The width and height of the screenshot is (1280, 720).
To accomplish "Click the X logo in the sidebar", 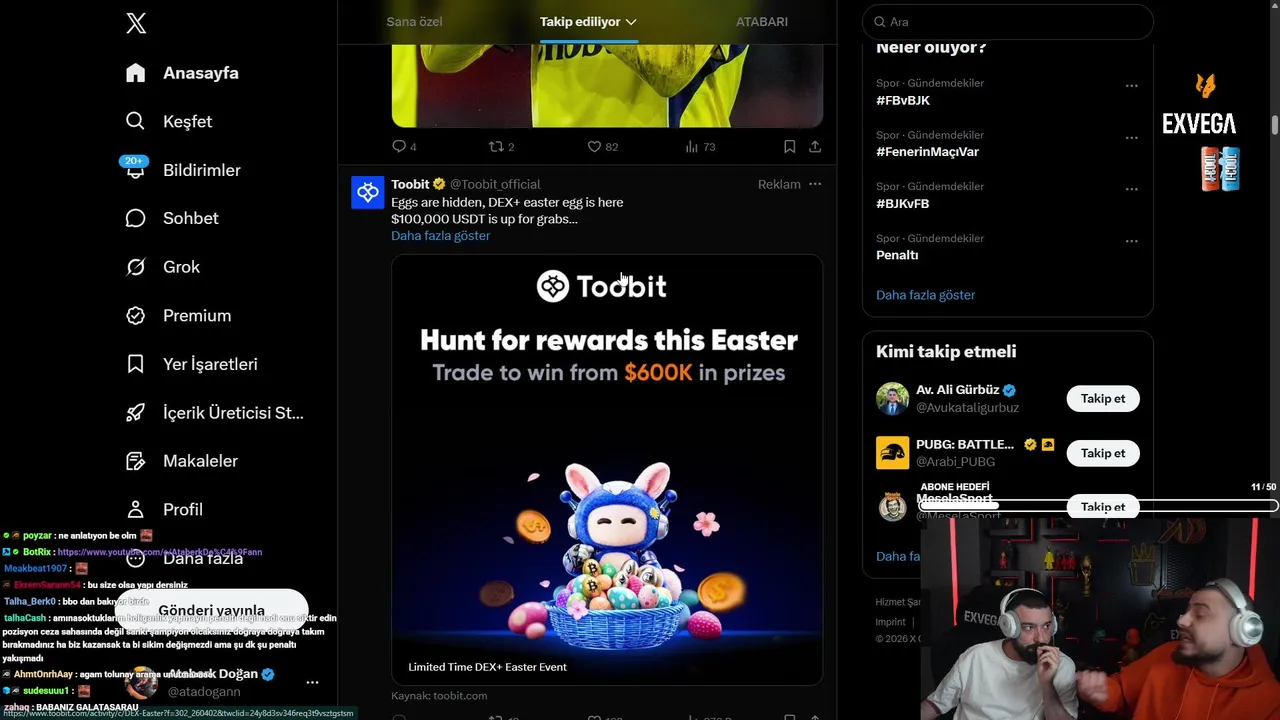I will (x=136, y=24).
